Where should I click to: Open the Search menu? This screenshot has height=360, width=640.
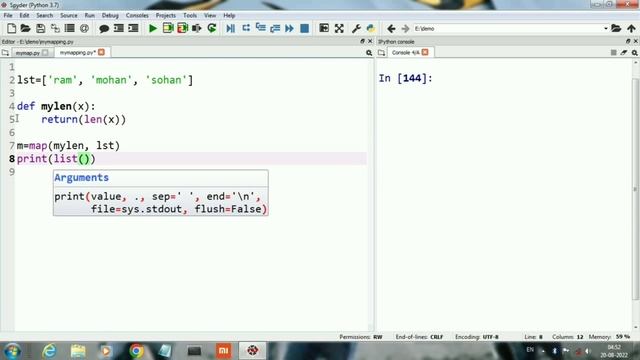tap(44, 16)
